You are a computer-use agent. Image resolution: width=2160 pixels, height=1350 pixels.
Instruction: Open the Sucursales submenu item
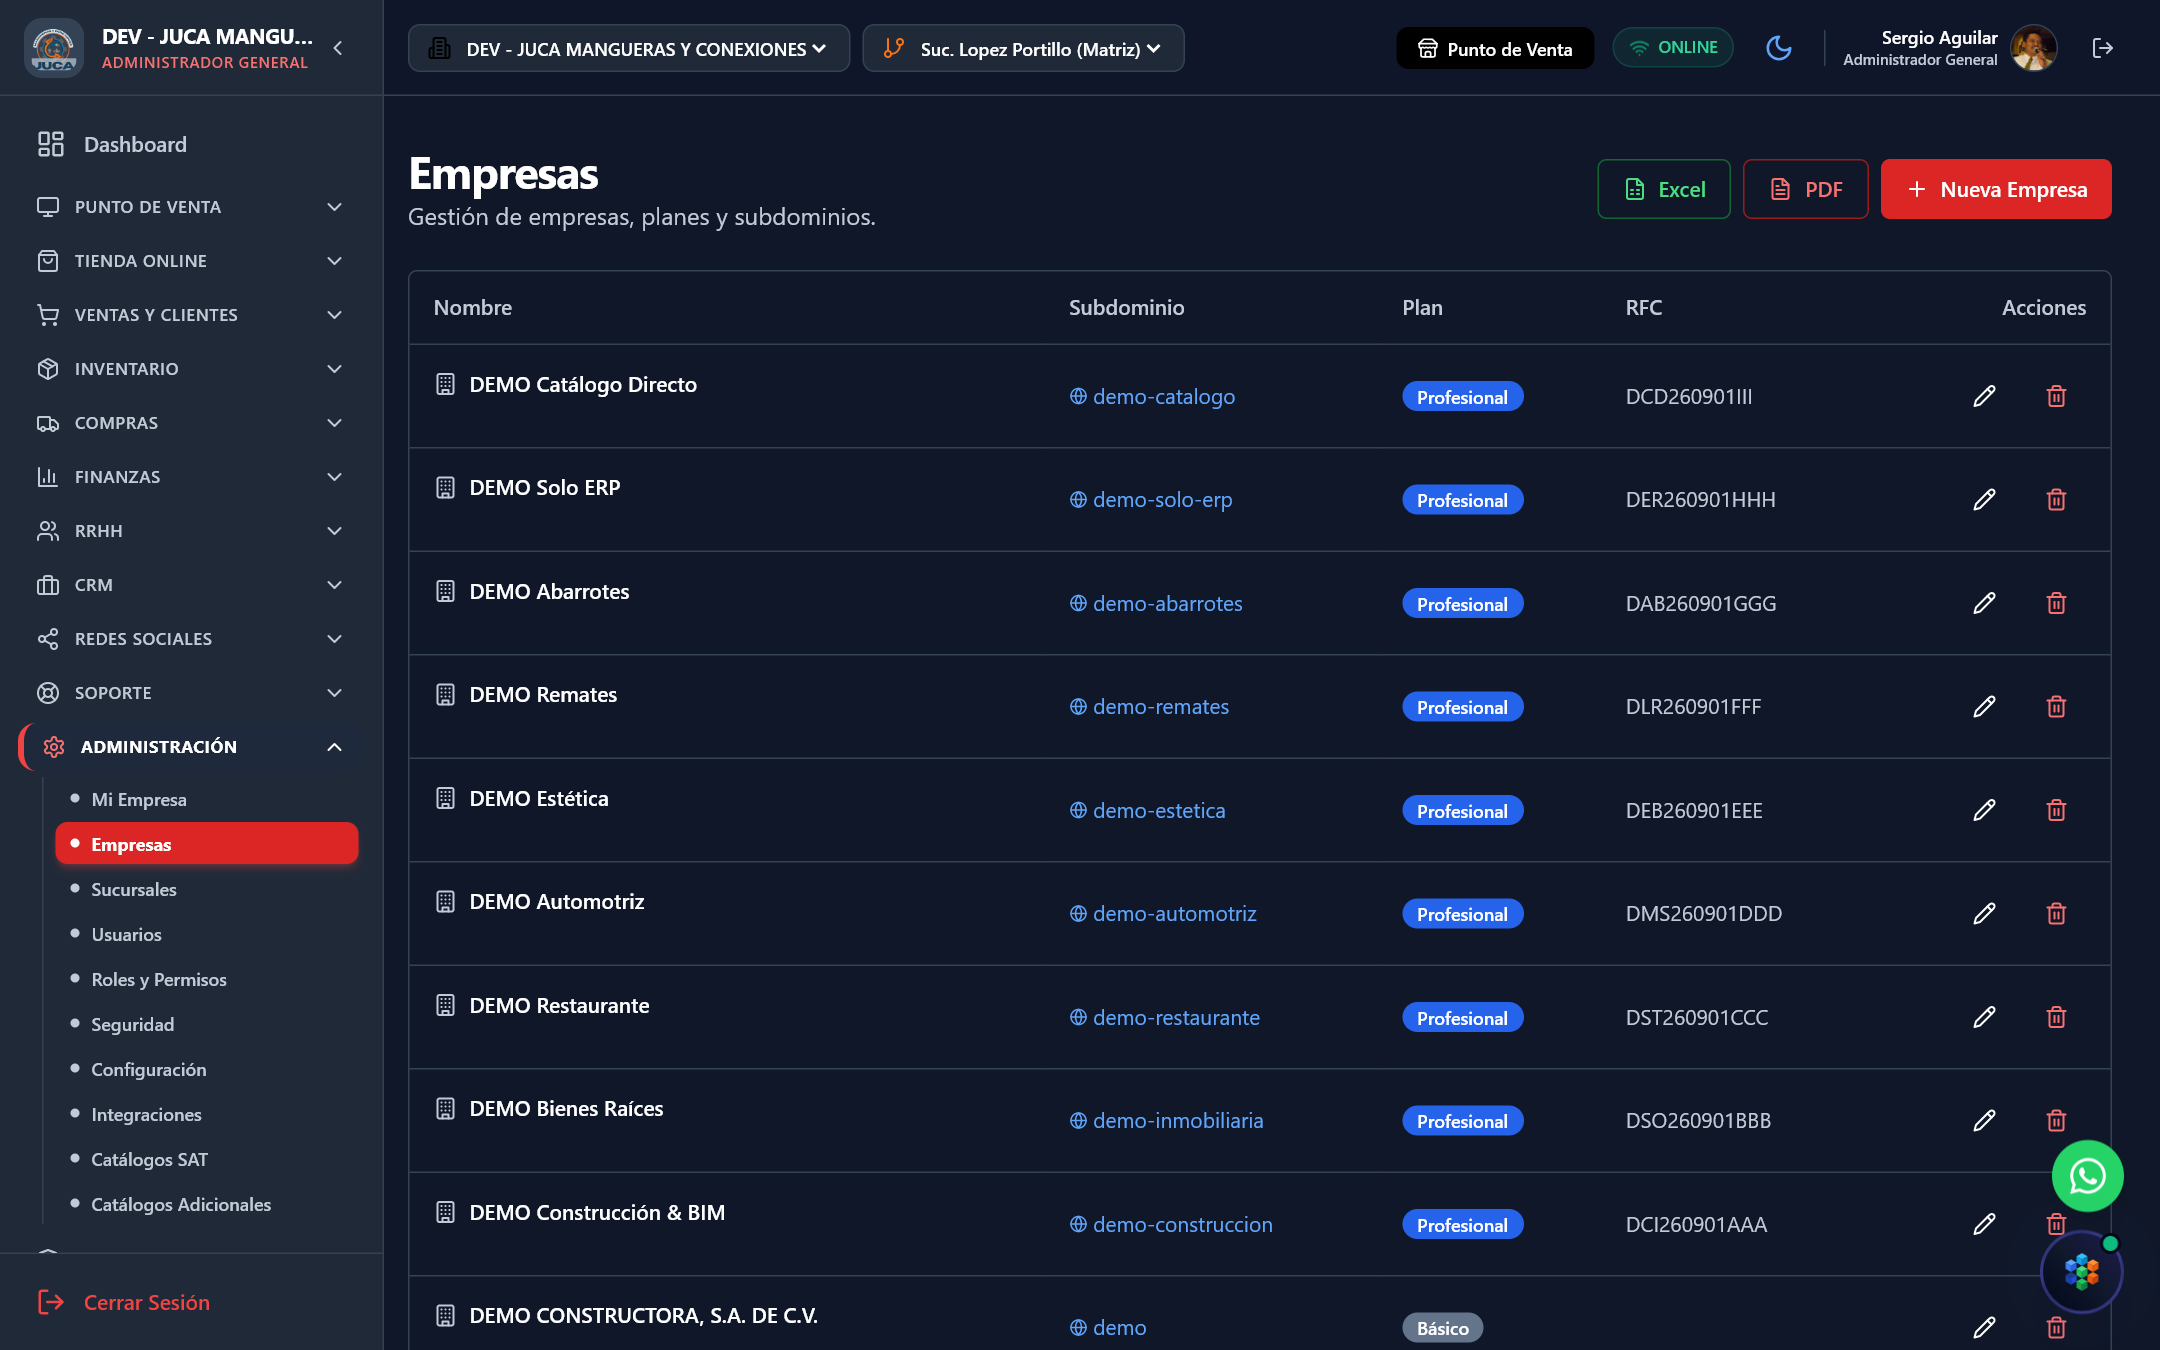[134, 889]
